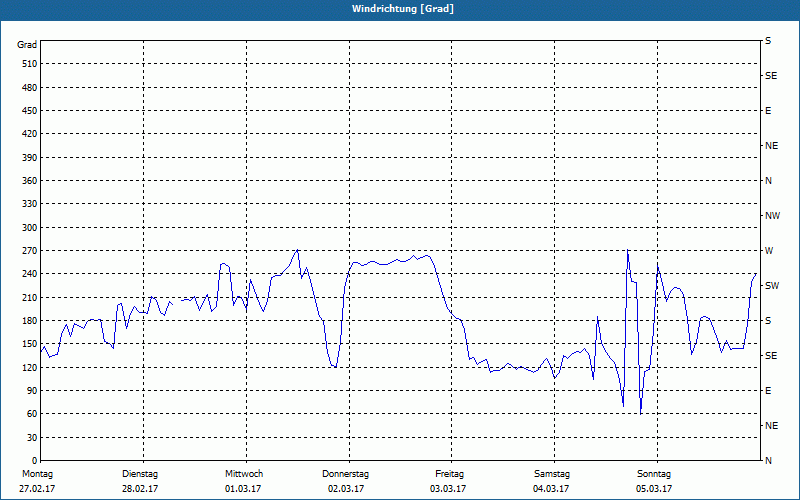
Task: Click the 90 y-axis value
Action: [32, 391]
